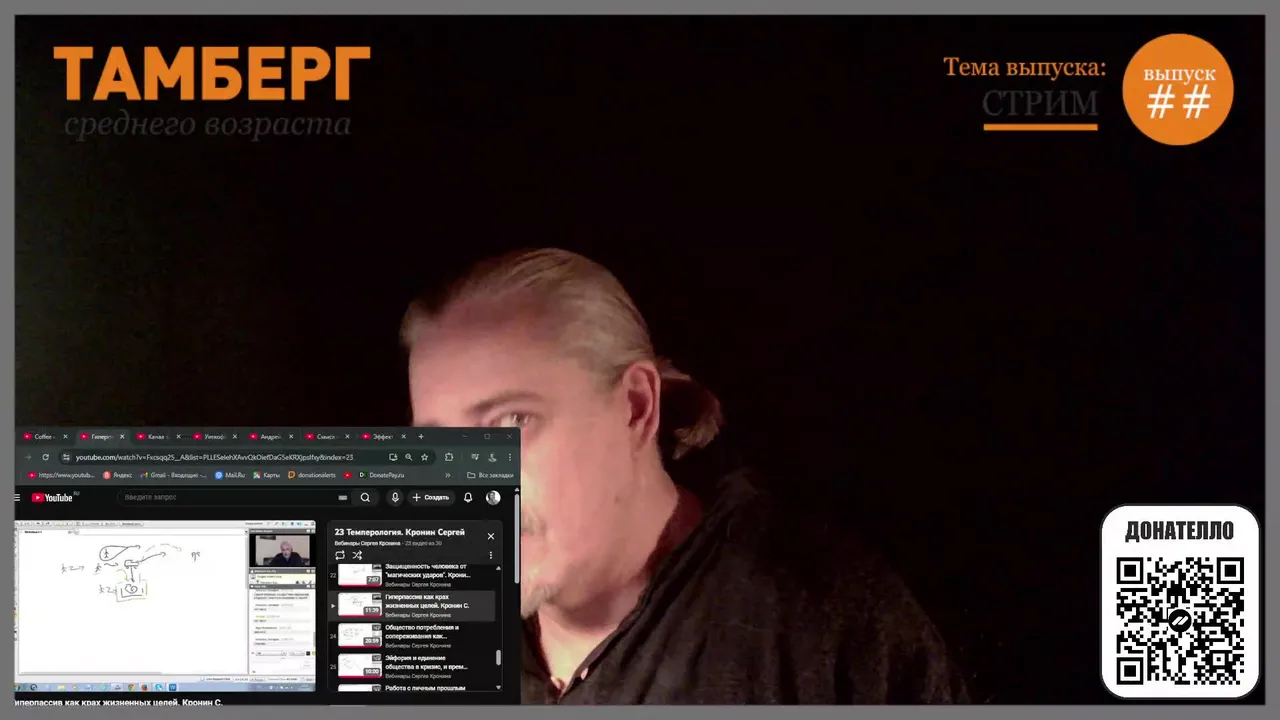Screen dimensions: 1280x720
Task: Open the Chrome three-dot menu
Action: [x=510, y=457]
